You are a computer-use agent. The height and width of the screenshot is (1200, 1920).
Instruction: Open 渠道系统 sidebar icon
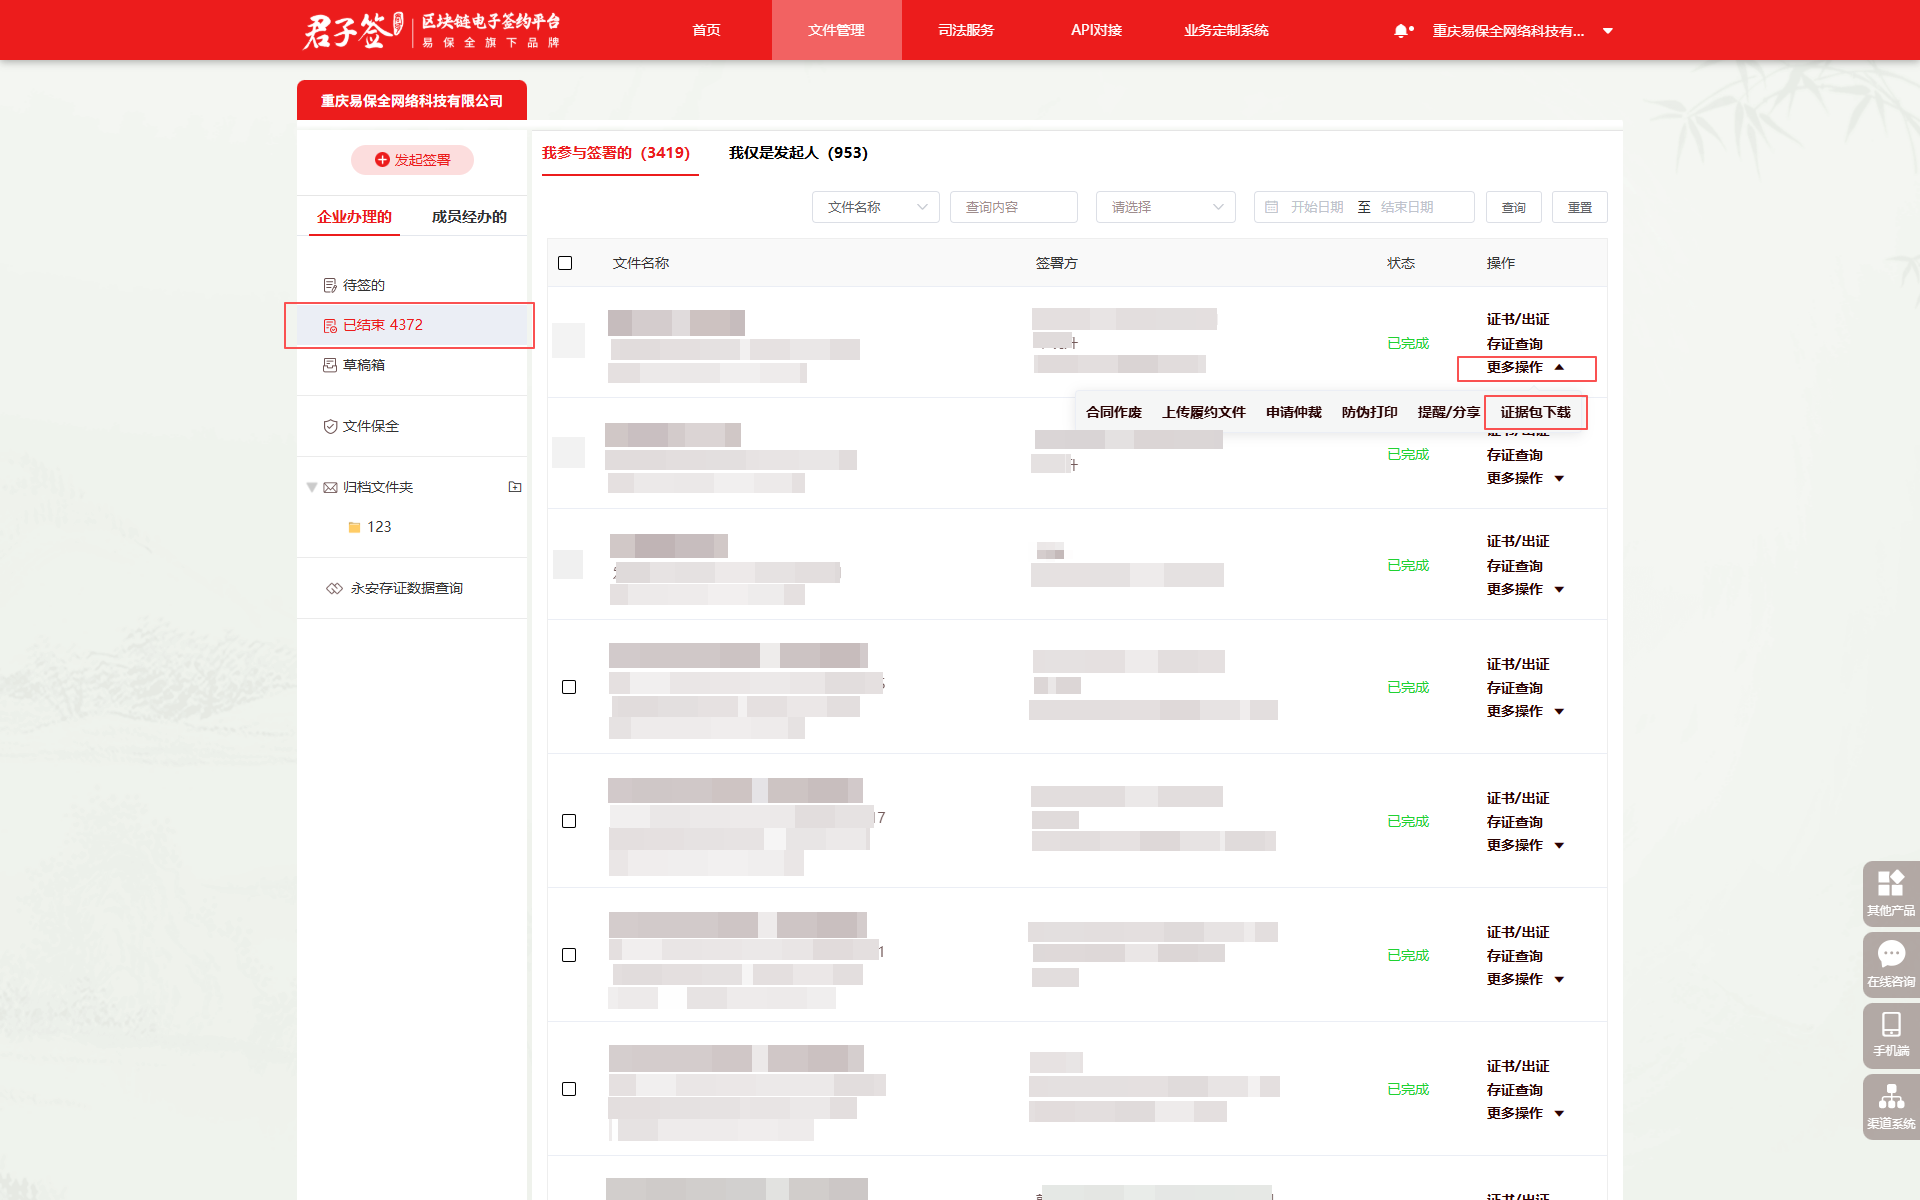1890,1105
